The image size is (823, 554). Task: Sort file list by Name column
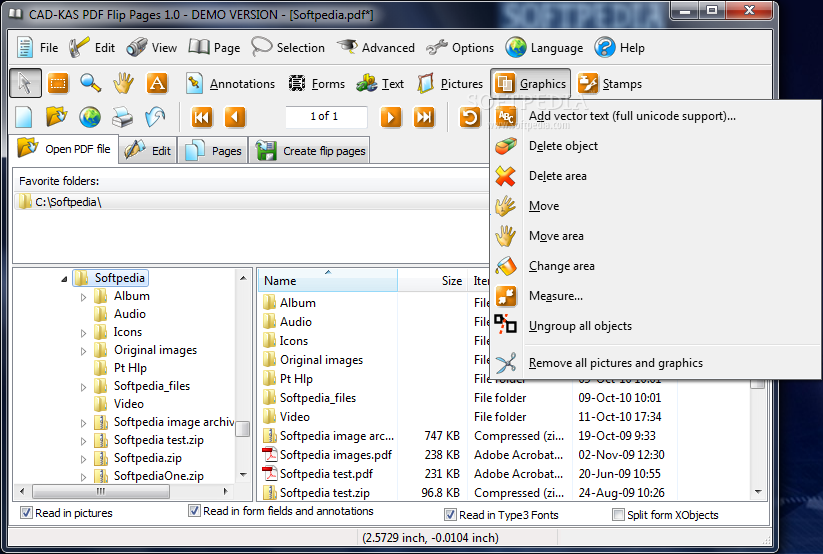point(328,280)
